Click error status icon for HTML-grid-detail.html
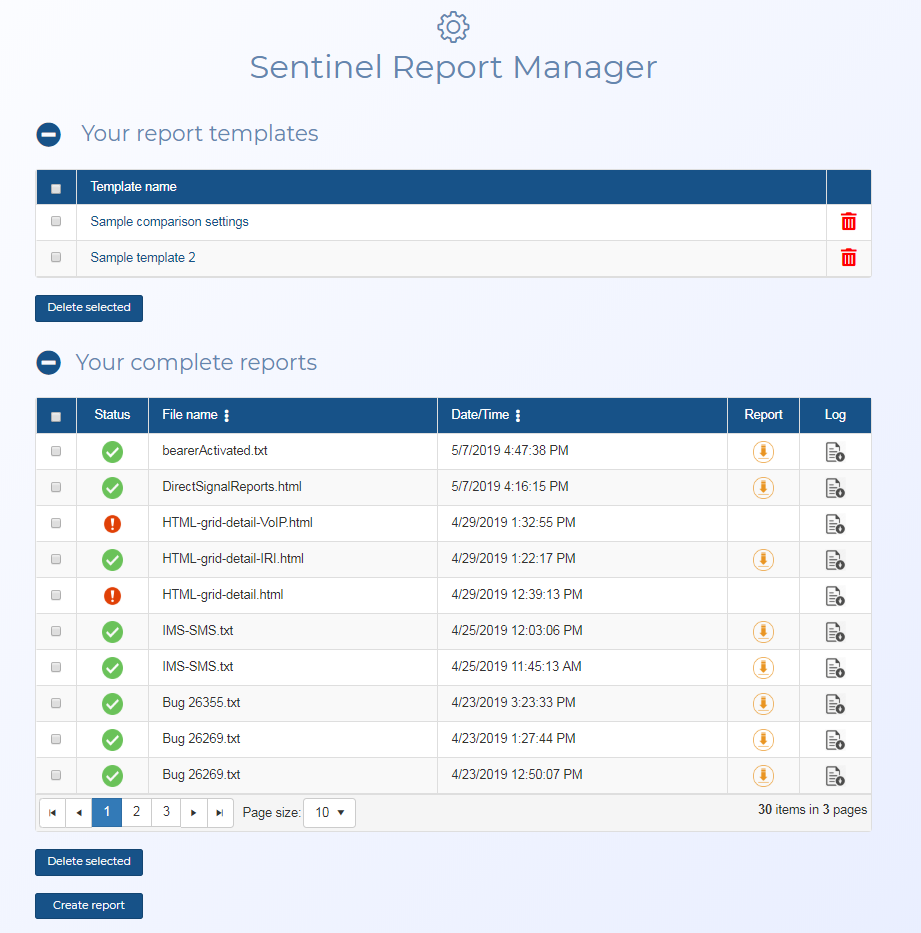 pos(112,596)
